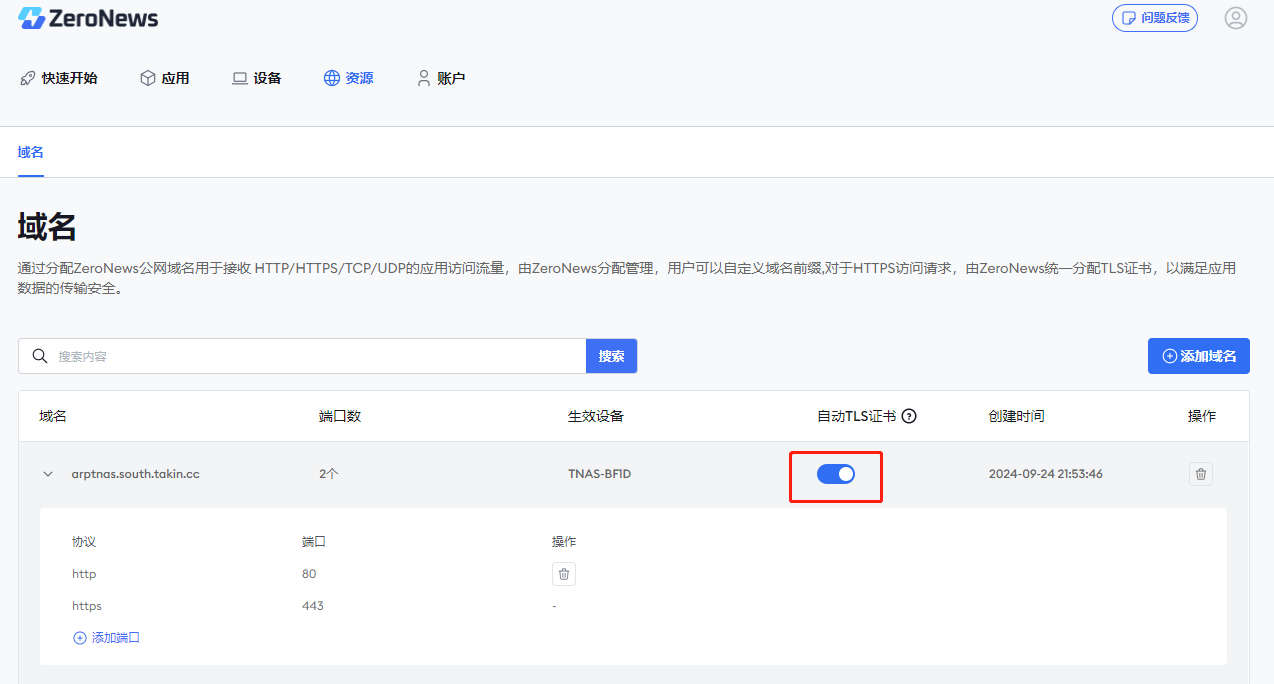
Task: Click the 协议 sub-table header
Action: click(84, 542)
